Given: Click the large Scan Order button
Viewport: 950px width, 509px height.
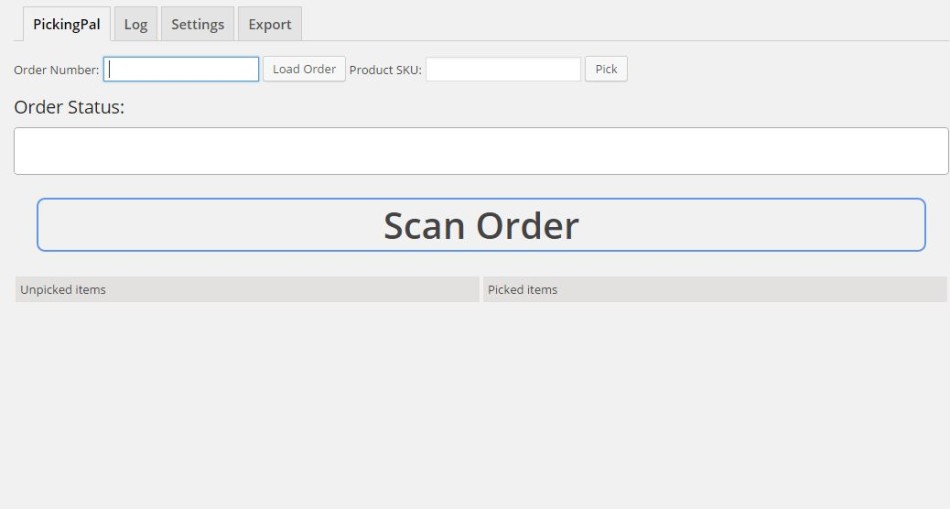Looking at the screenshot, I should [x=481, y=225].
